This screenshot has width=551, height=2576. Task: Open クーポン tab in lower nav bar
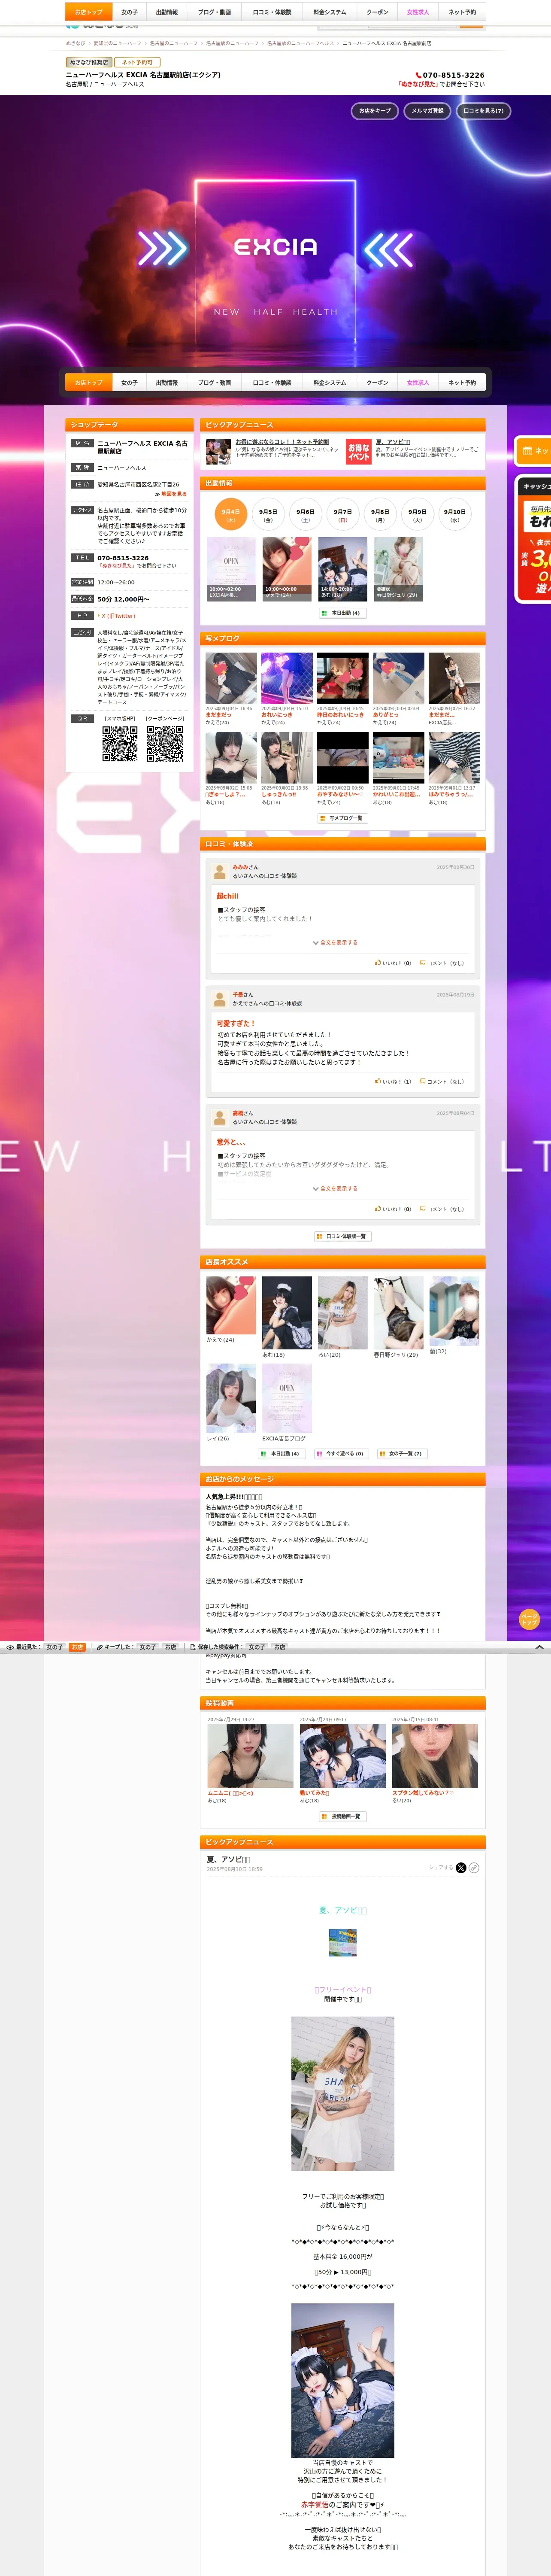[377, 382]
